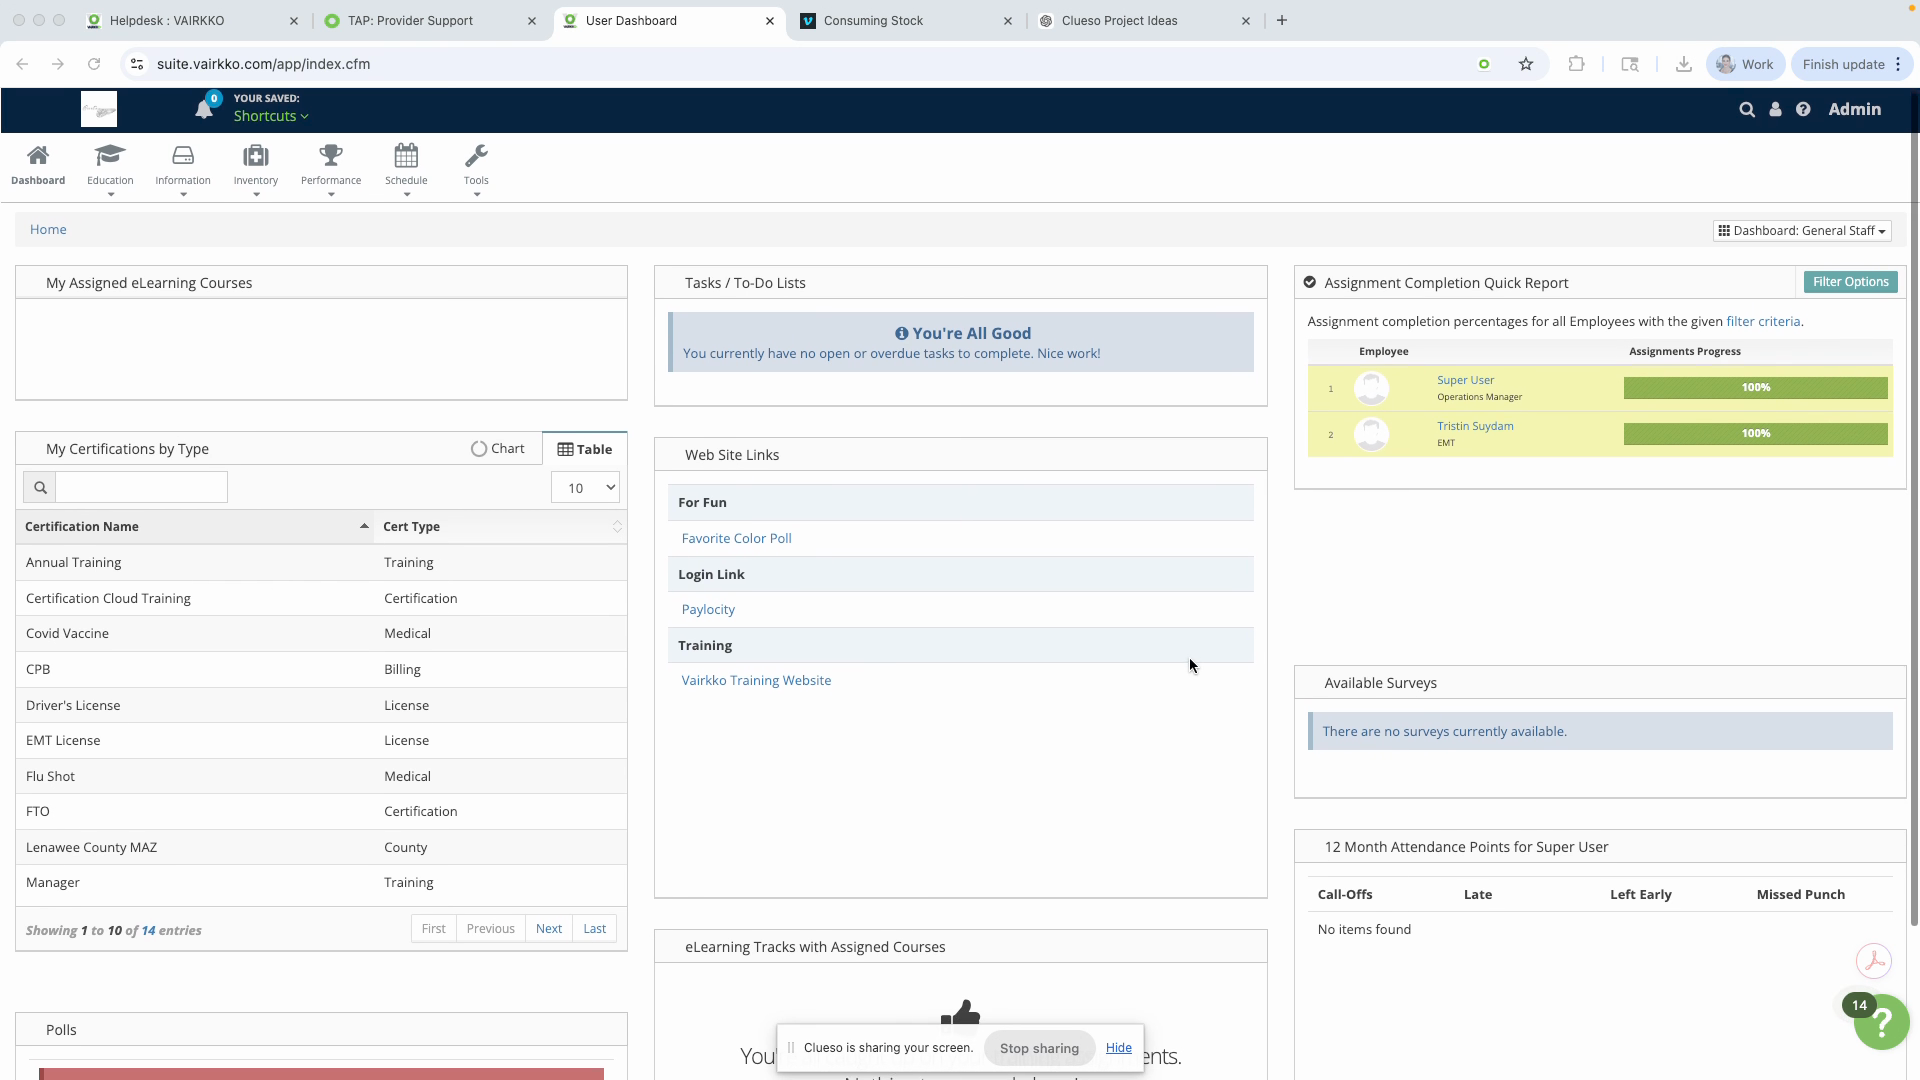This screenshot has width=1920, height=1080.
Task: Open the browser extensions puzzle icon
Action: (x=1576, y=64)
